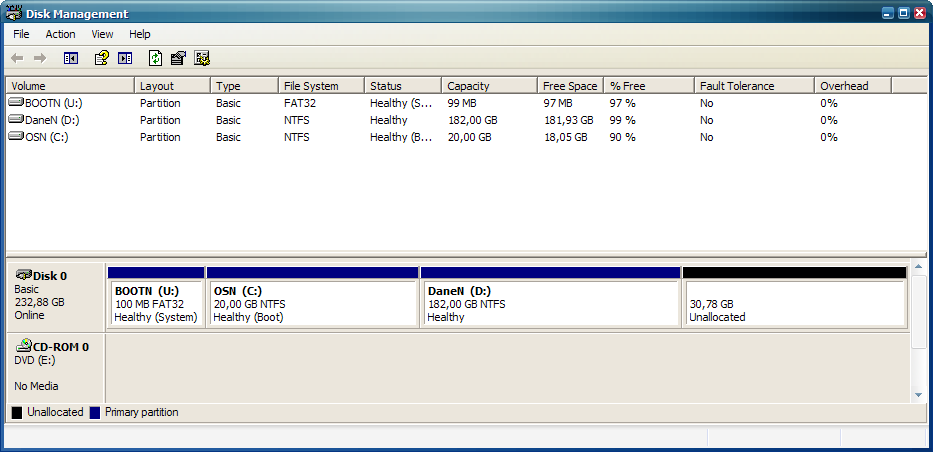
Task: Sort by the Capacity column header
Action: click(x=489, y=86)
